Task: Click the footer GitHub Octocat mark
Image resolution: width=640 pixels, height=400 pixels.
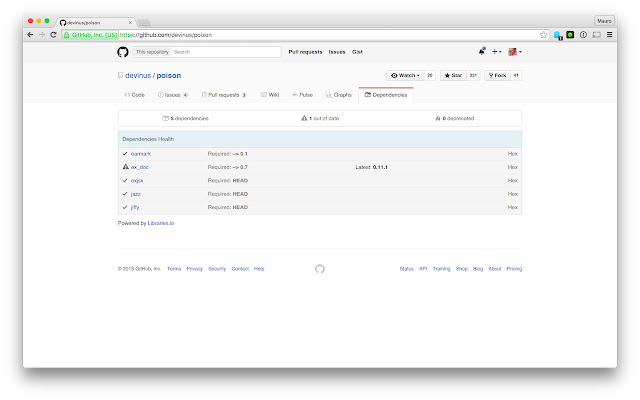Action: [320, 269]
